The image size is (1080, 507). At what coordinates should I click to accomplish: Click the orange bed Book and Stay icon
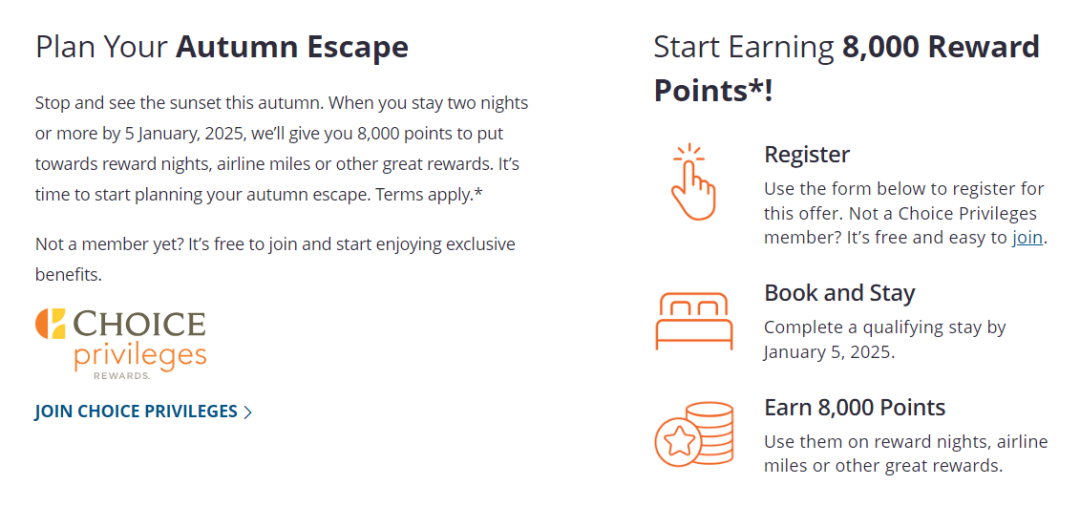694,321
